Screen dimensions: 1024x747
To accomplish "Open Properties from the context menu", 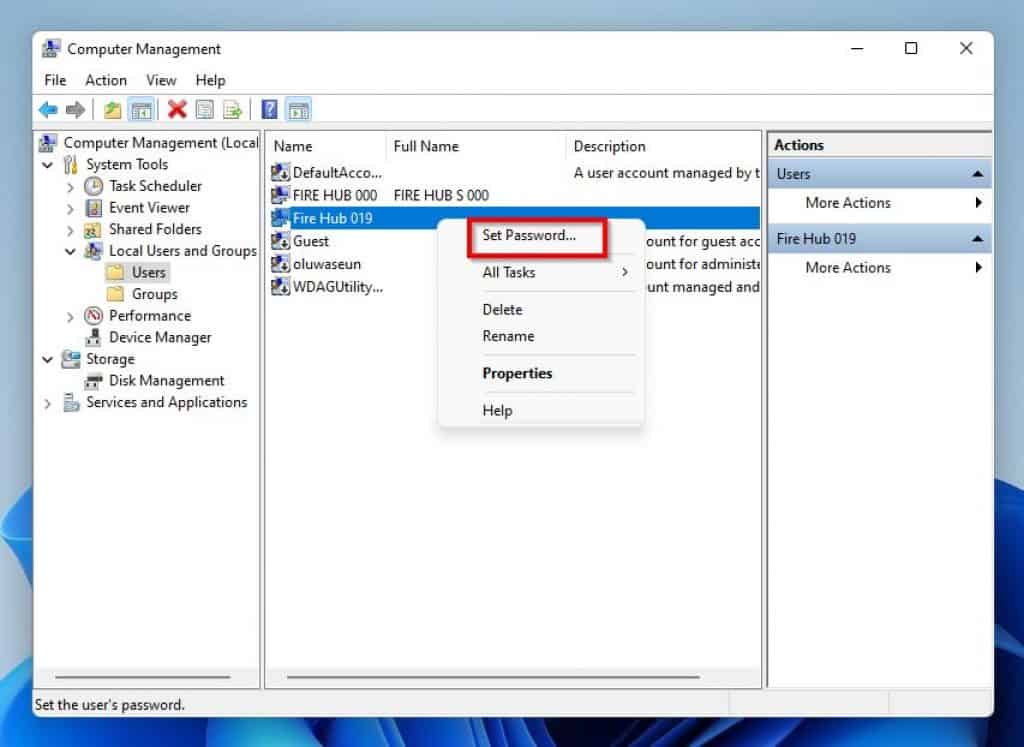I will click(517, 373).
